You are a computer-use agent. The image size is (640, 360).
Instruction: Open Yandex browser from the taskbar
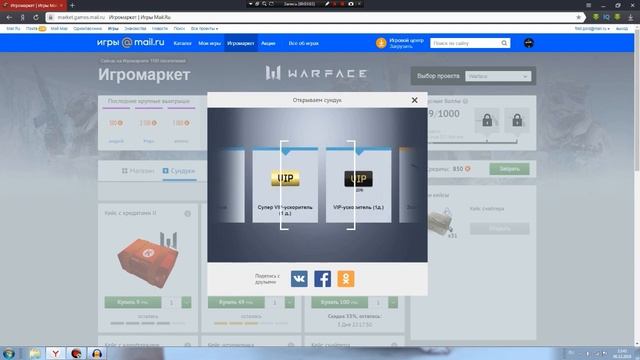(55, 353)
